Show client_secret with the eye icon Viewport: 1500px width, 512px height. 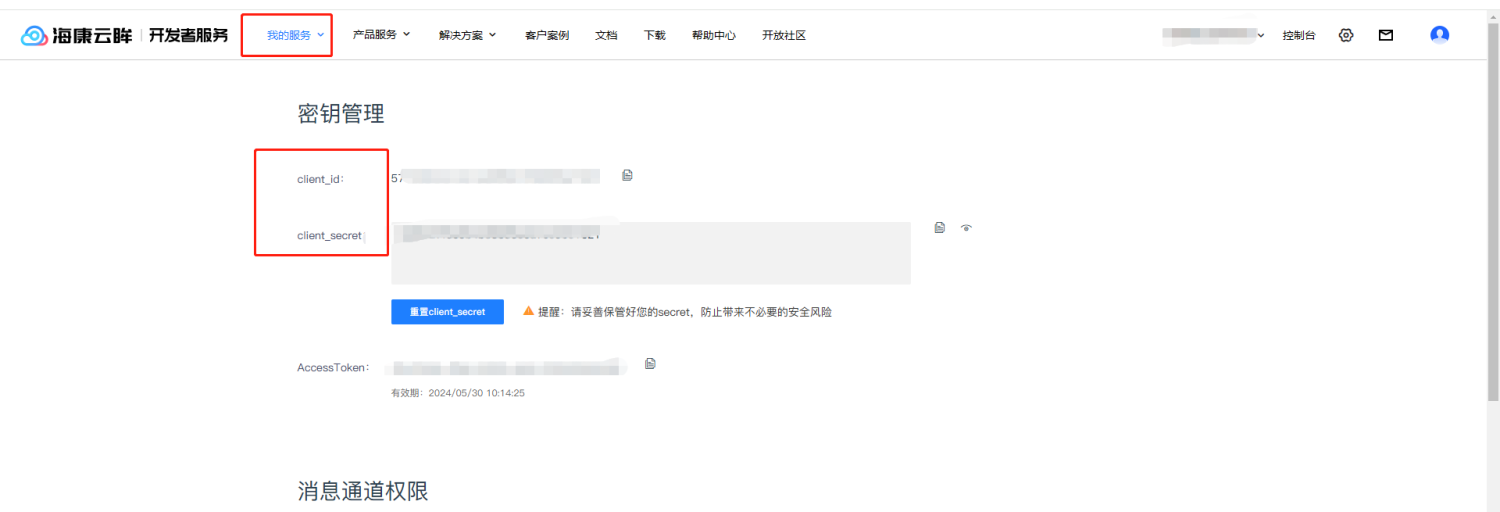(966, 228)
